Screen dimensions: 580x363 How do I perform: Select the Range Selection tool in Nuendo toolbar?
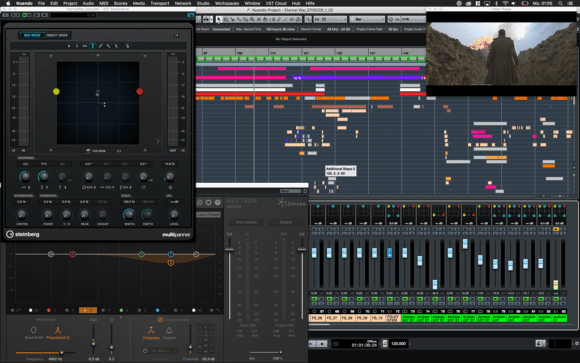click(225, 19)
